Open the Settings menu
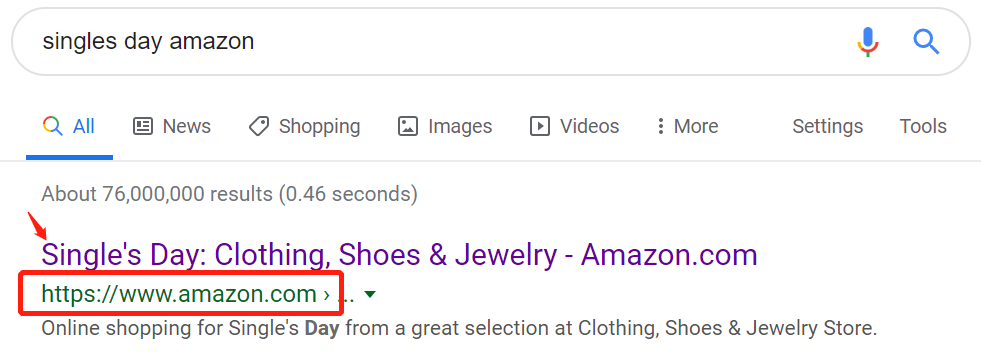Viewport: 981px width, 361px height. [827, 126]
